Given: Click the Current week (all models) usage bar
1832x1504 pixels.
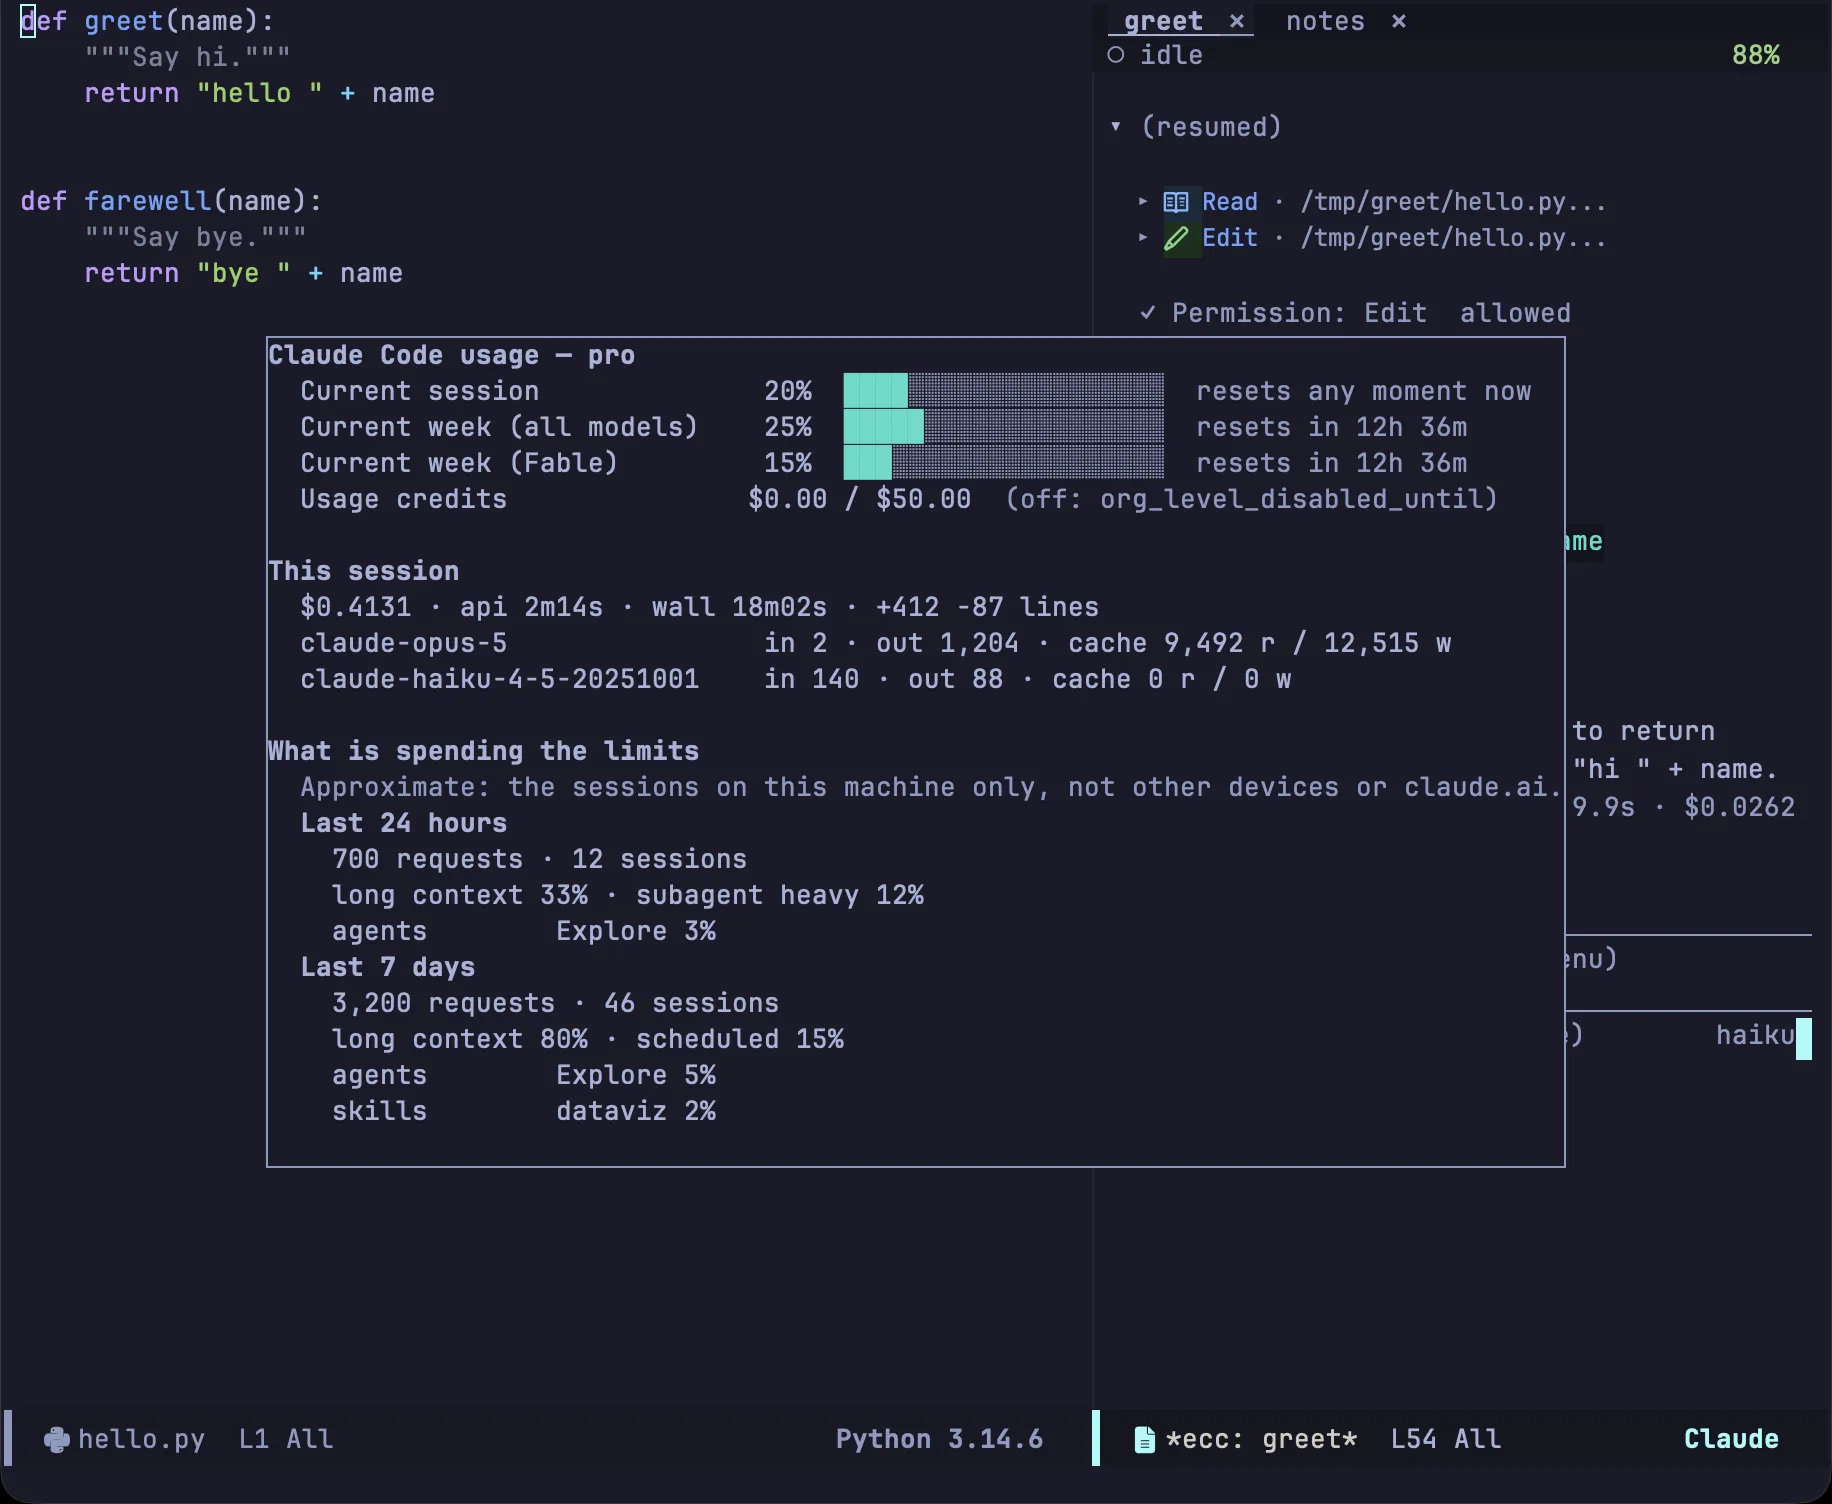Looking at the screenshot, I should point(1003,427).
